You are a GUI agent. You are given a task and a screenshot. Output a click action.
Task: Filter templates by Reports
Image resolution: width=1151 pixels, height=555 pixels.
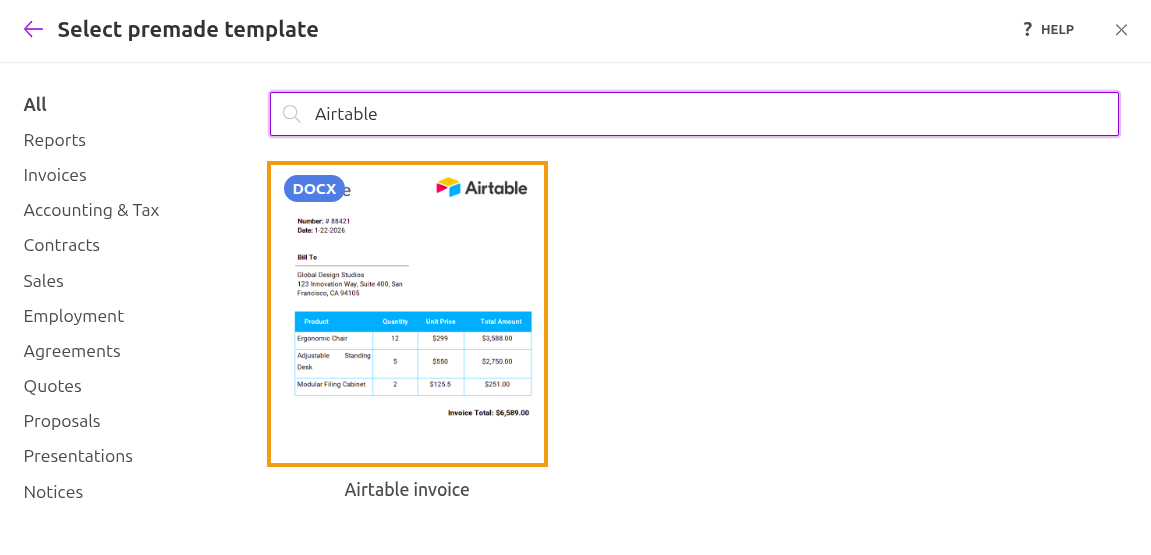point(54,140)
